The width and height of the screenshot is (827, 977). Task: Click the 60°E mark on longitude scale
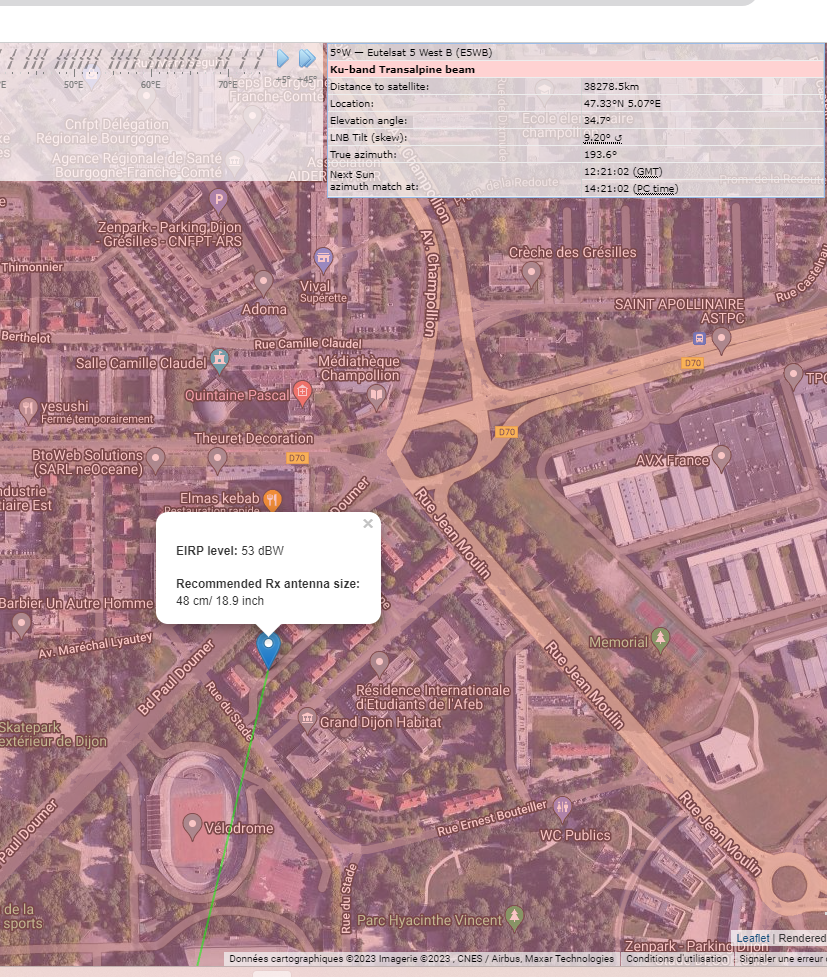click(x=150, y=84)
